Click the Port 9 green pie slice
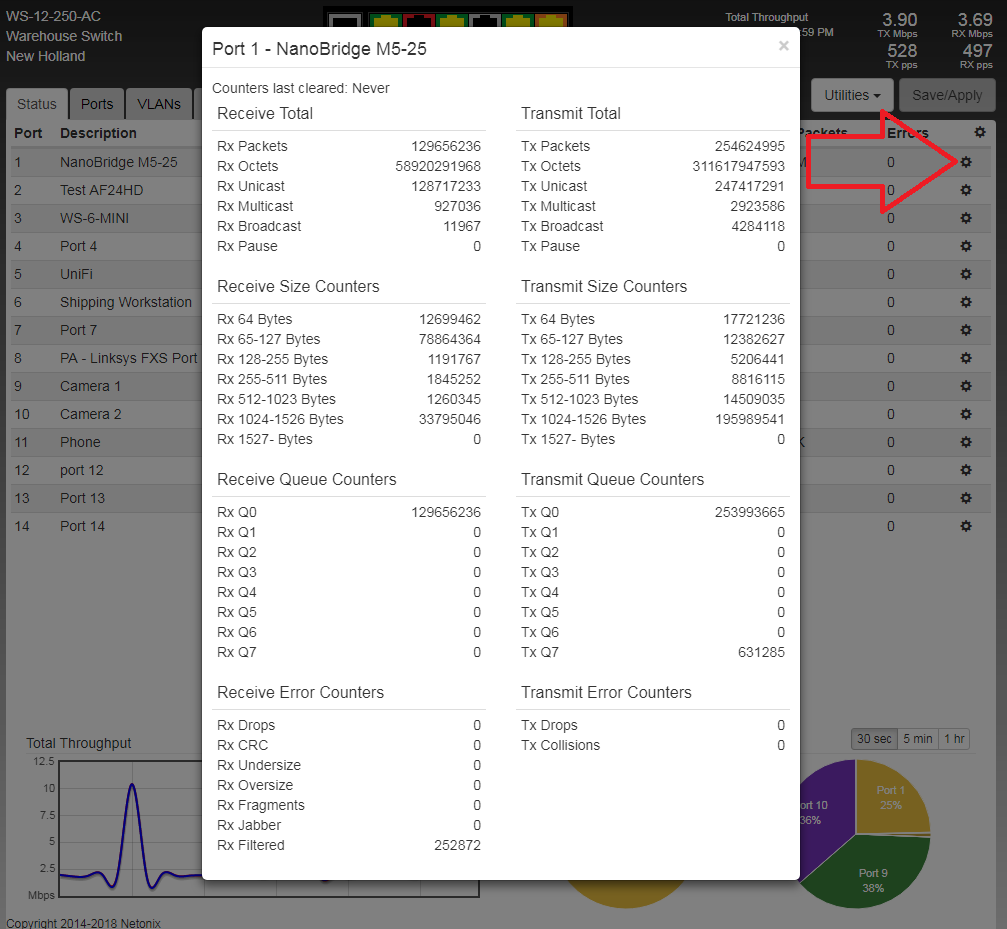Viewport: 1007px width, 929px height. point(875,875)
